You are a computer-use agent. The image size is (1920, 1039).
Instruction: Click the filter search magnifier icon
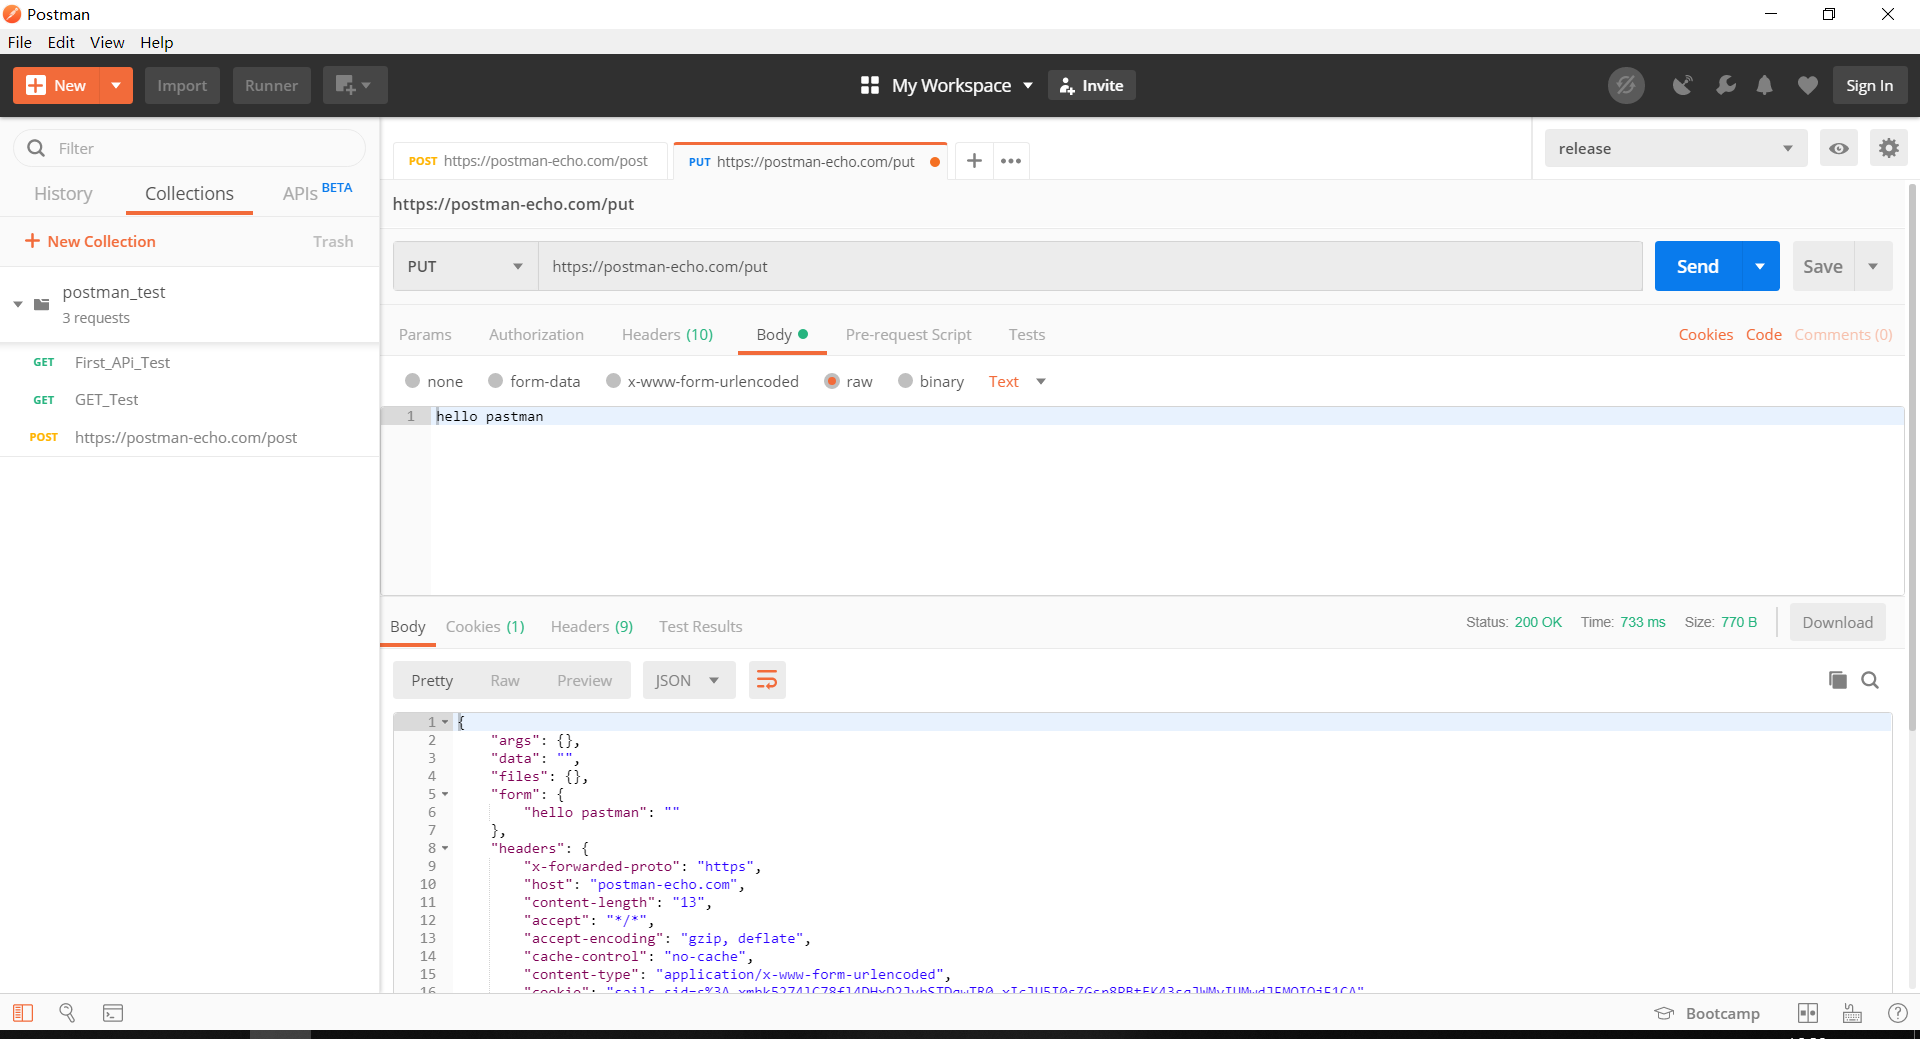point(37,148)
